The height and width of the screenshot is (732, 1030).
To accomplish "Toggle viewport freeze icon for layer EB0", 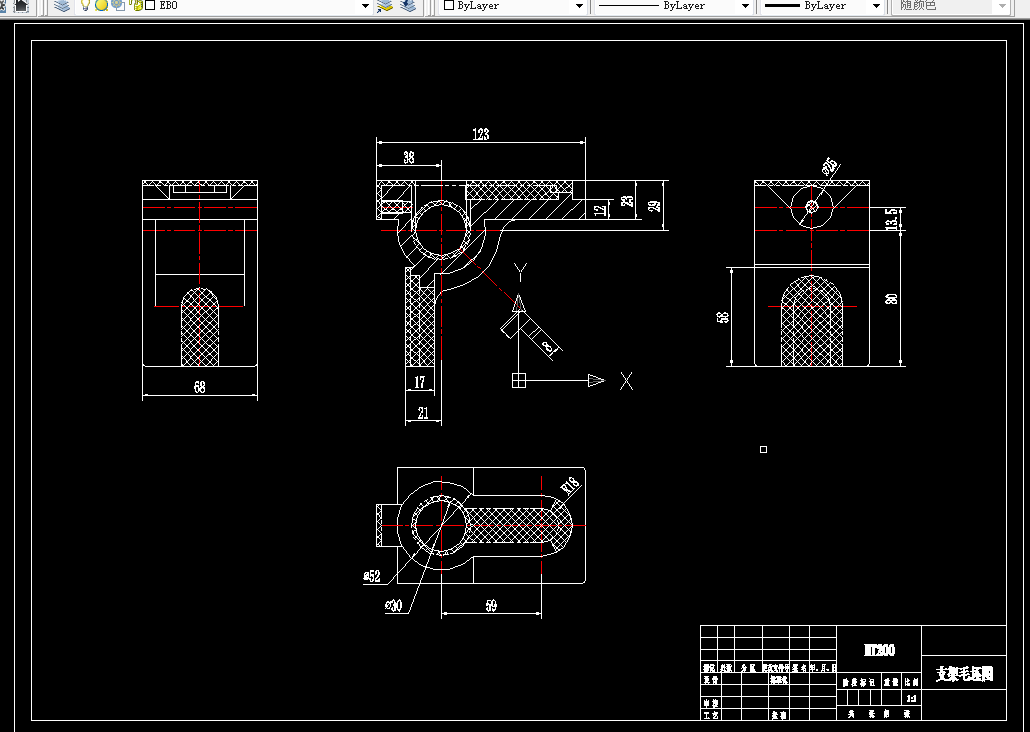I will [118, 5].
